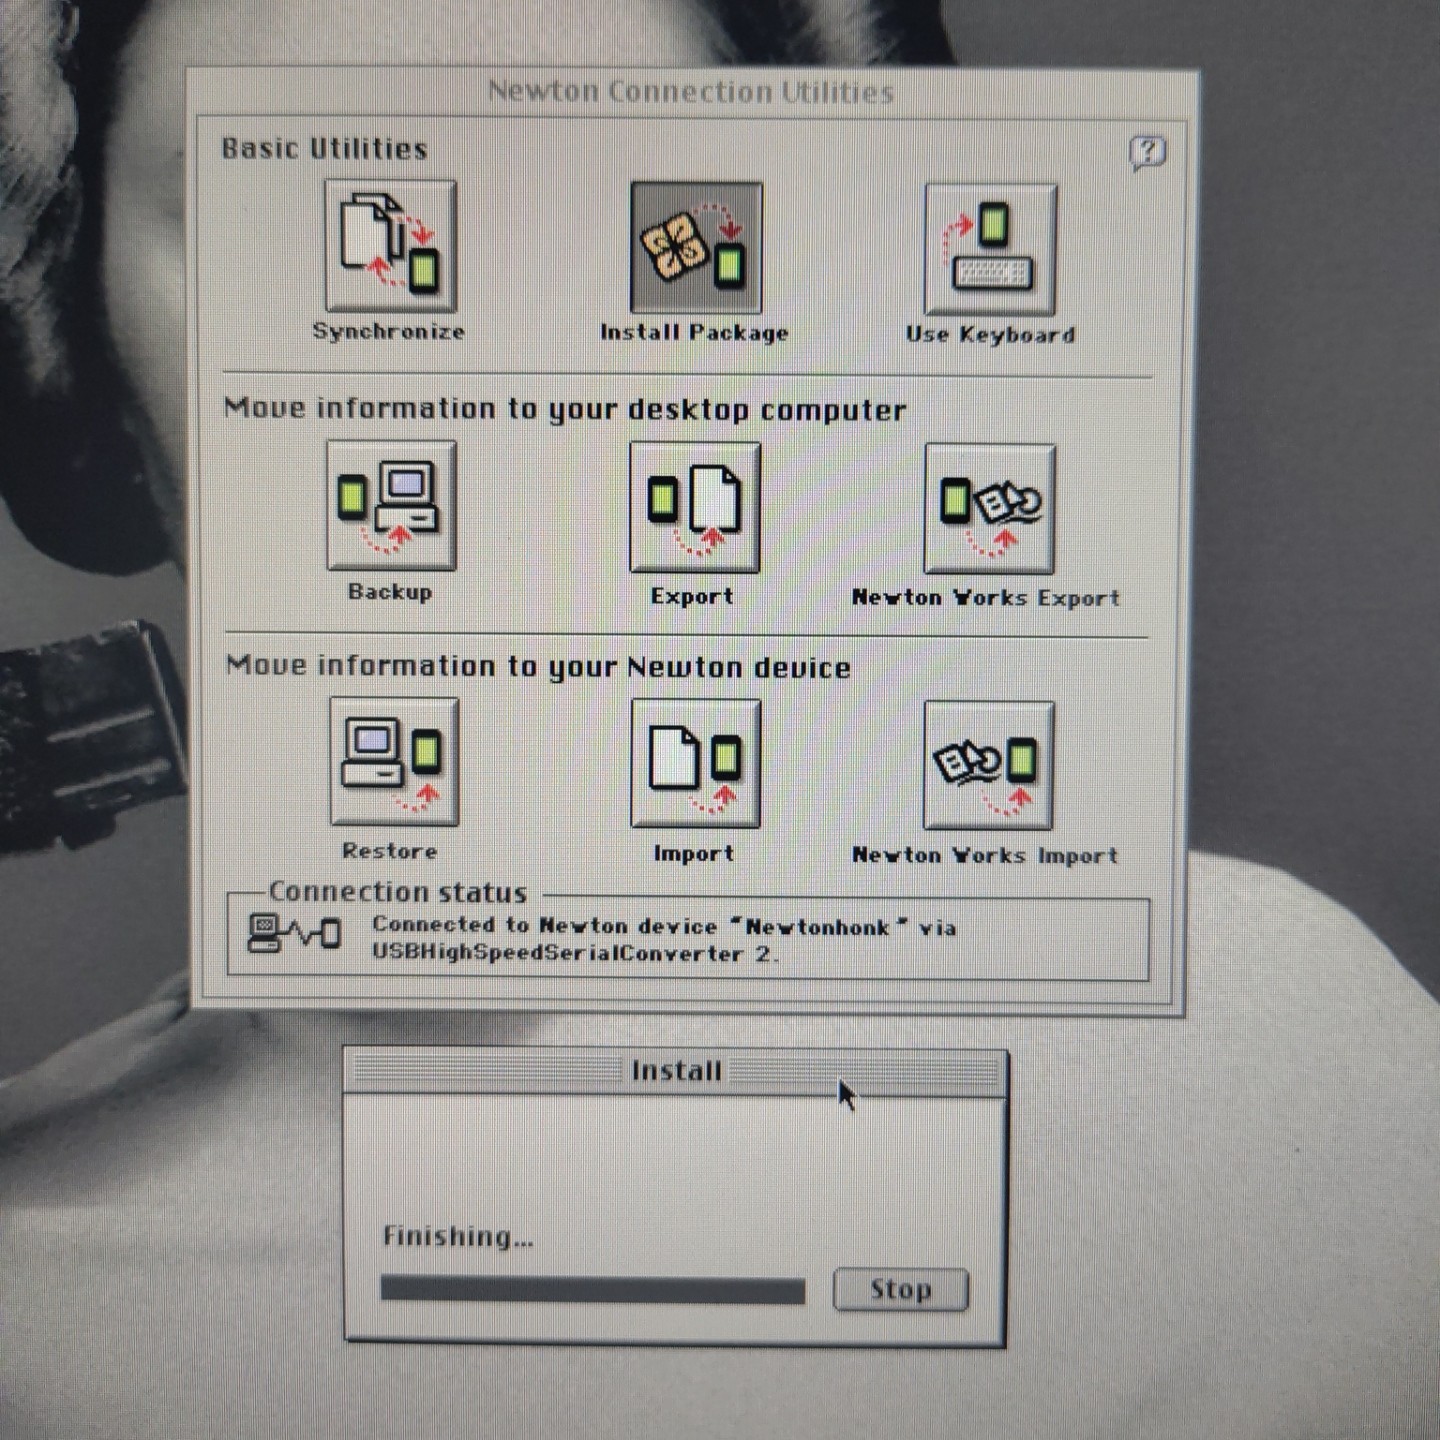The height and width of the screenshot is (1440, 1440).
Task: Open Newton Works Import
Action: pos(989,765)
